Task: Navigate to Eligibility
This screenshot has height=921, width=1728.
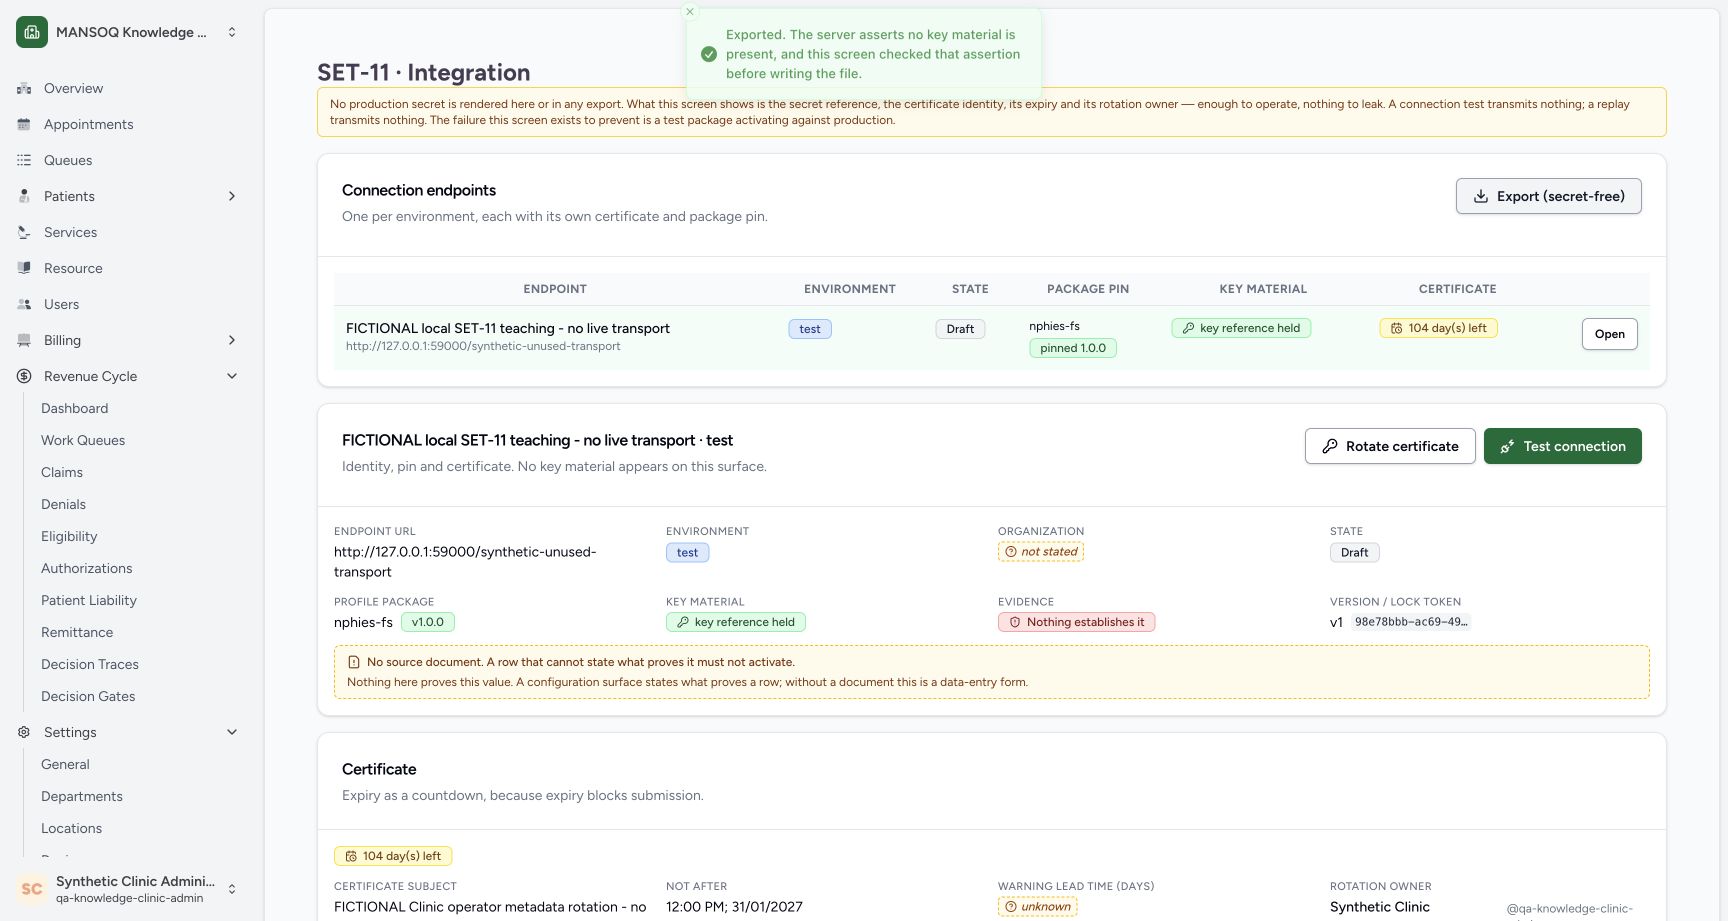Action: click(69, 536)
